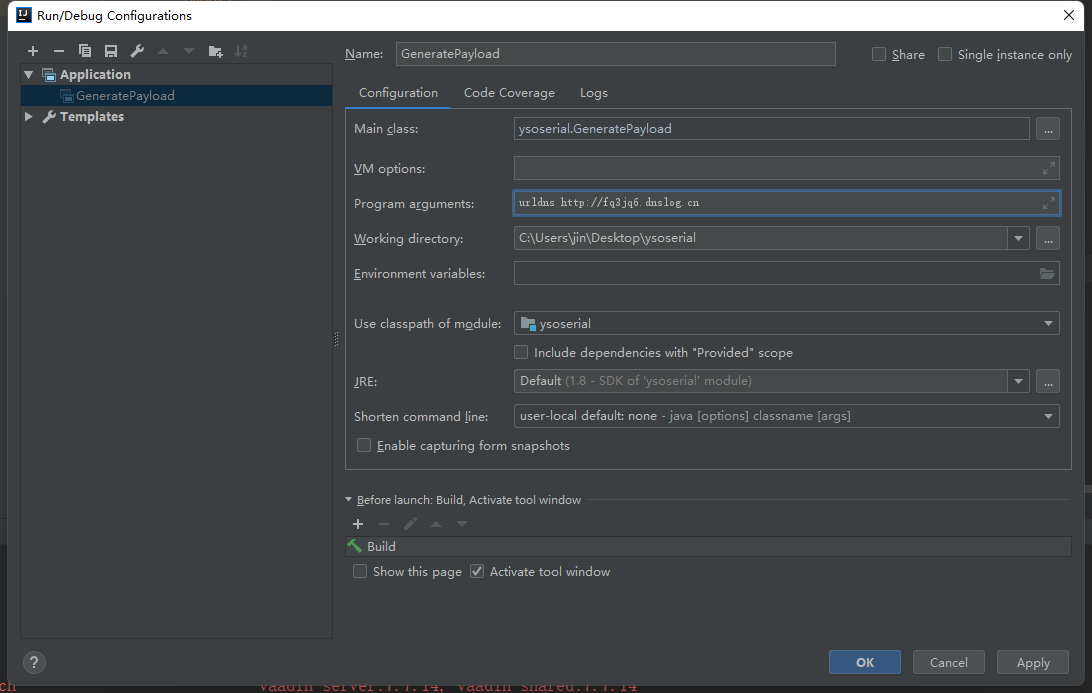The image size is (1092, 693).
Task: Open the JRE dropdown arrow
Action: click(1018, 381)
